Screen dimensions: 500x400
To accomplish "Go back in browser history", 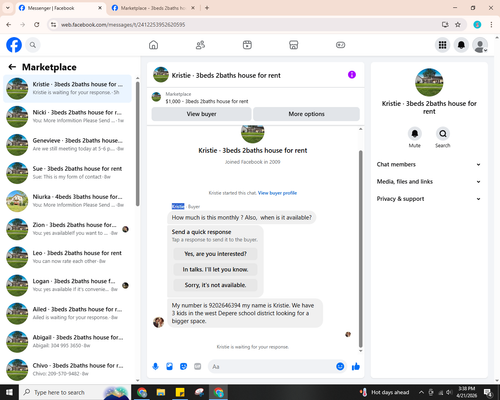I will (9, 25).
